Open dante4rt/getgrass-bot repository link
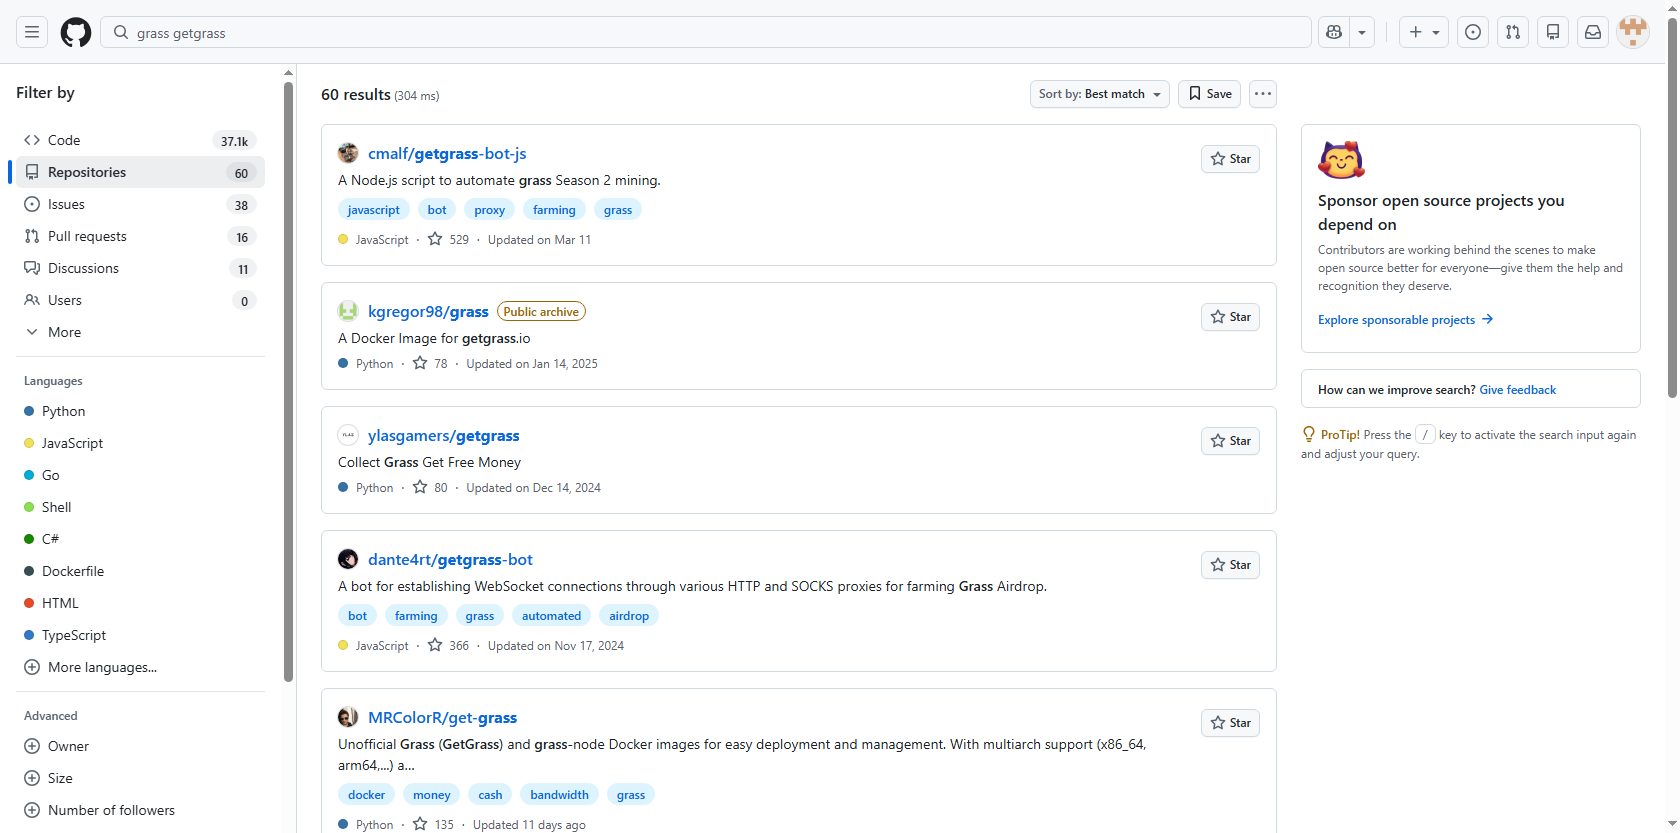1680x833 pixels. point(450,559)
